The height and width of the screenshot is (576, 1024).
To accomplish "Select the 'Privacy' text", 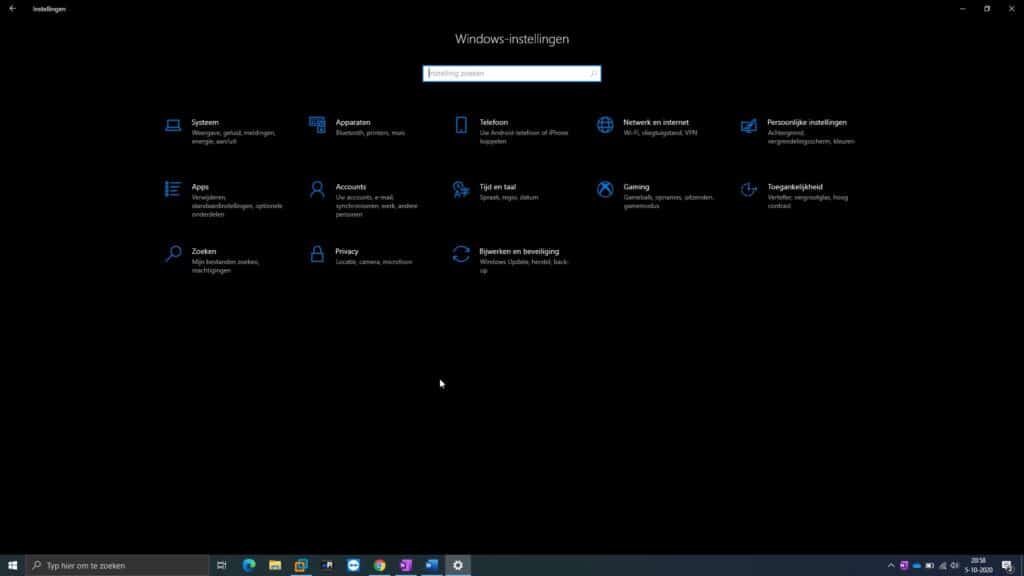I will [x=347, y=251].
